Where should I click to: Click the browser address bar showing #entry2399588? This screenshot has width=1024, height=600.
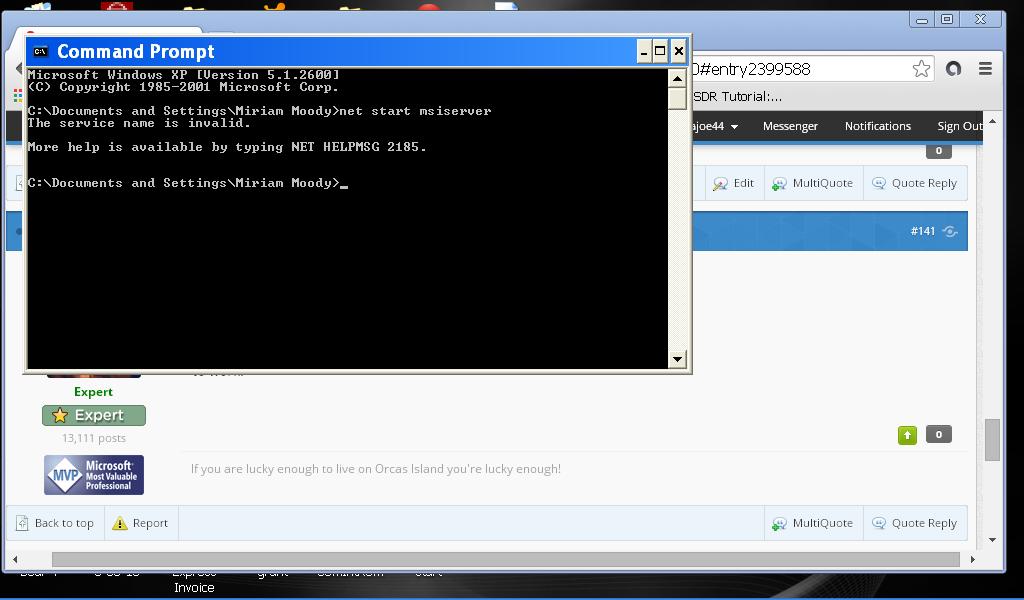point(800,69)
